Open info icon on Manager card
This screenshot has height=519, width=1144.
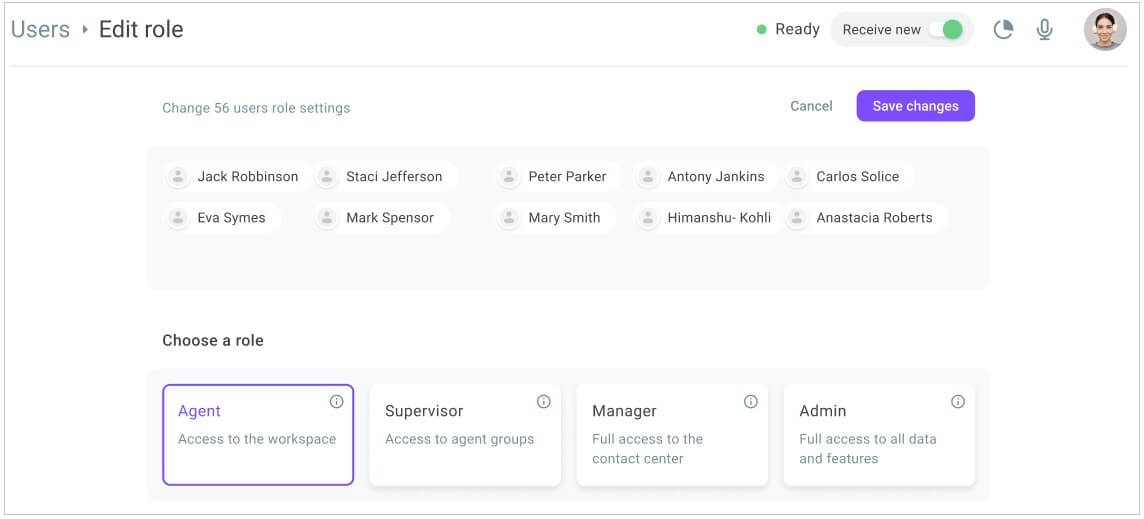pos(751,401)
